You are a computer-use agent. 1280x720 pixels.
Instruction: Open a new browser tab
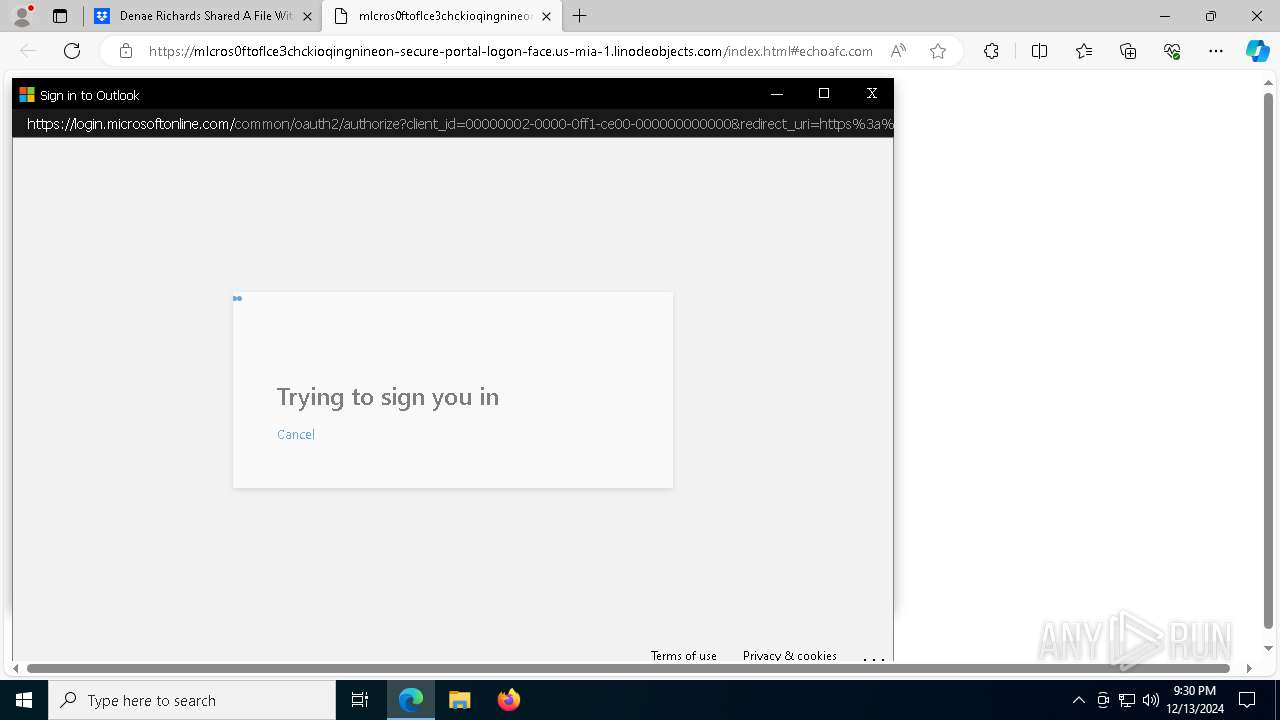point(580,16)
